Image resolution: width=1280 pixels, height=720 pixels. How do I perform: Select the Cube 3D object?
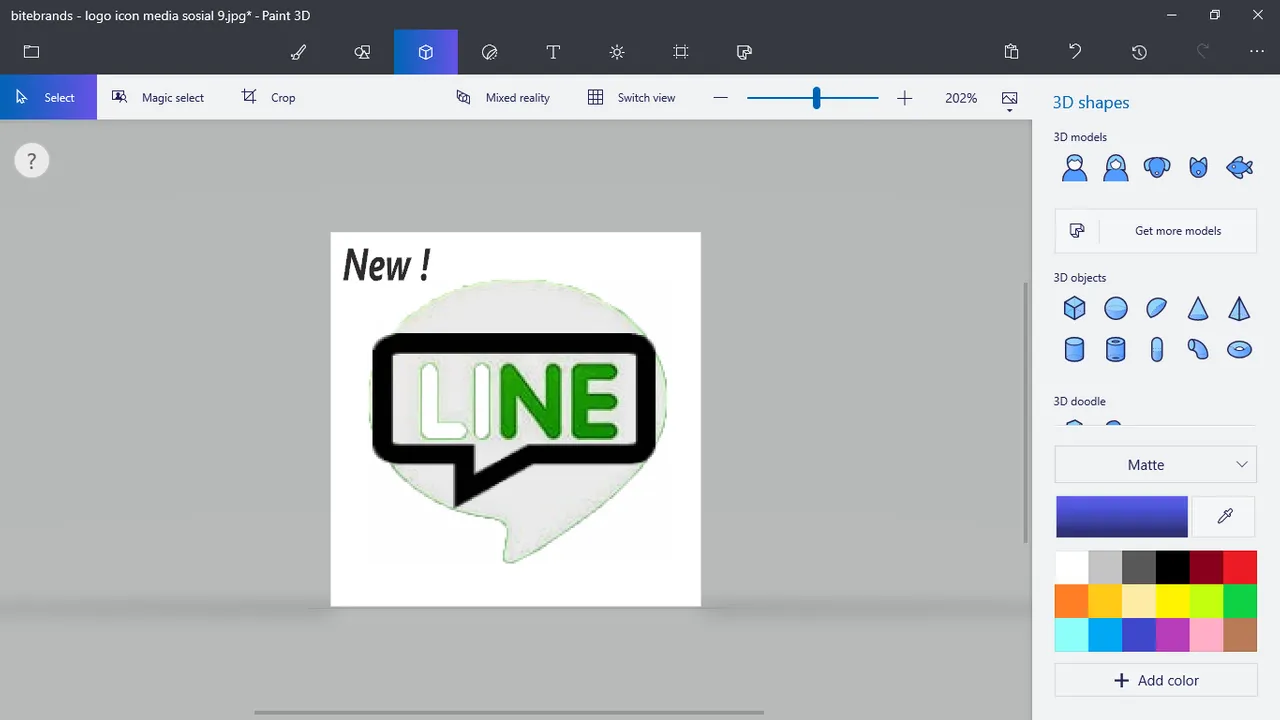pos(1074,308)
